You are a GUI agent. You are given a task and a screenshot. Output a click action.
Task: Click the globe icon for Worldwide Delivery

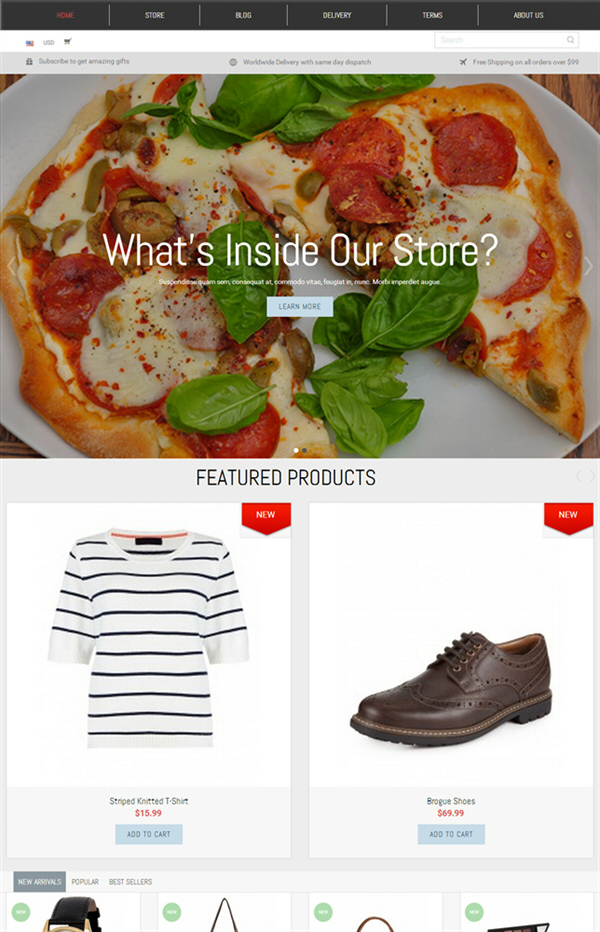coord(233,62)
